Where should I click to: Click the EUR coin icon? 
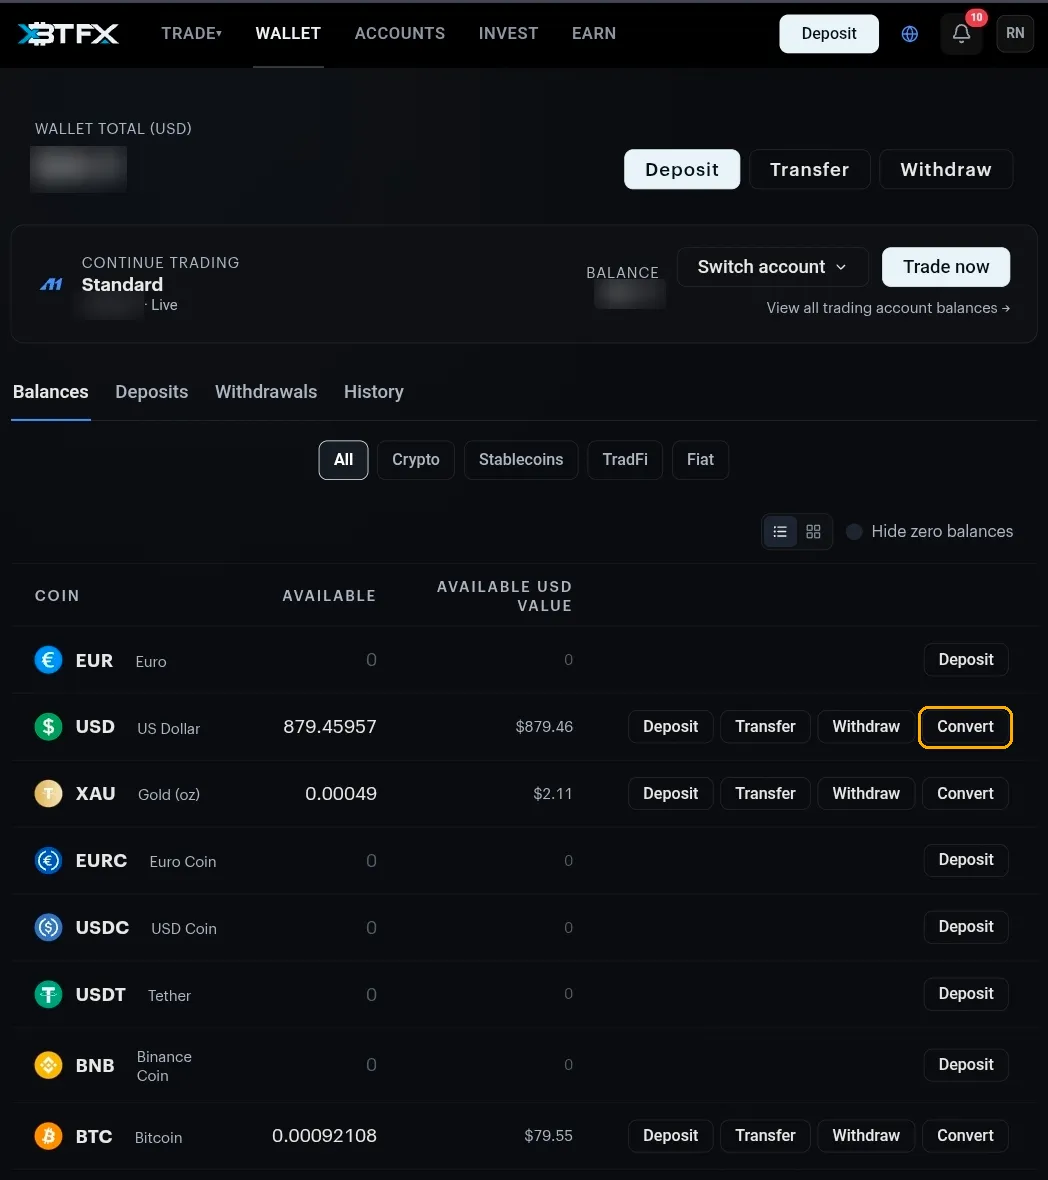[49, 660]
